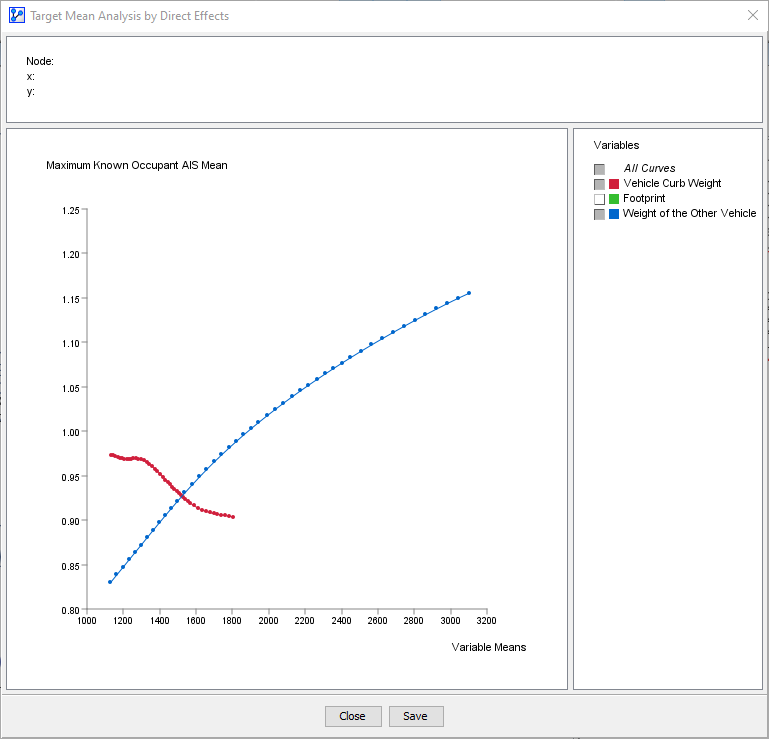This screenshot has width=769, height=739.
Task: Click the 1.25 y-axis tick label
Action: [x=71, y=211]
